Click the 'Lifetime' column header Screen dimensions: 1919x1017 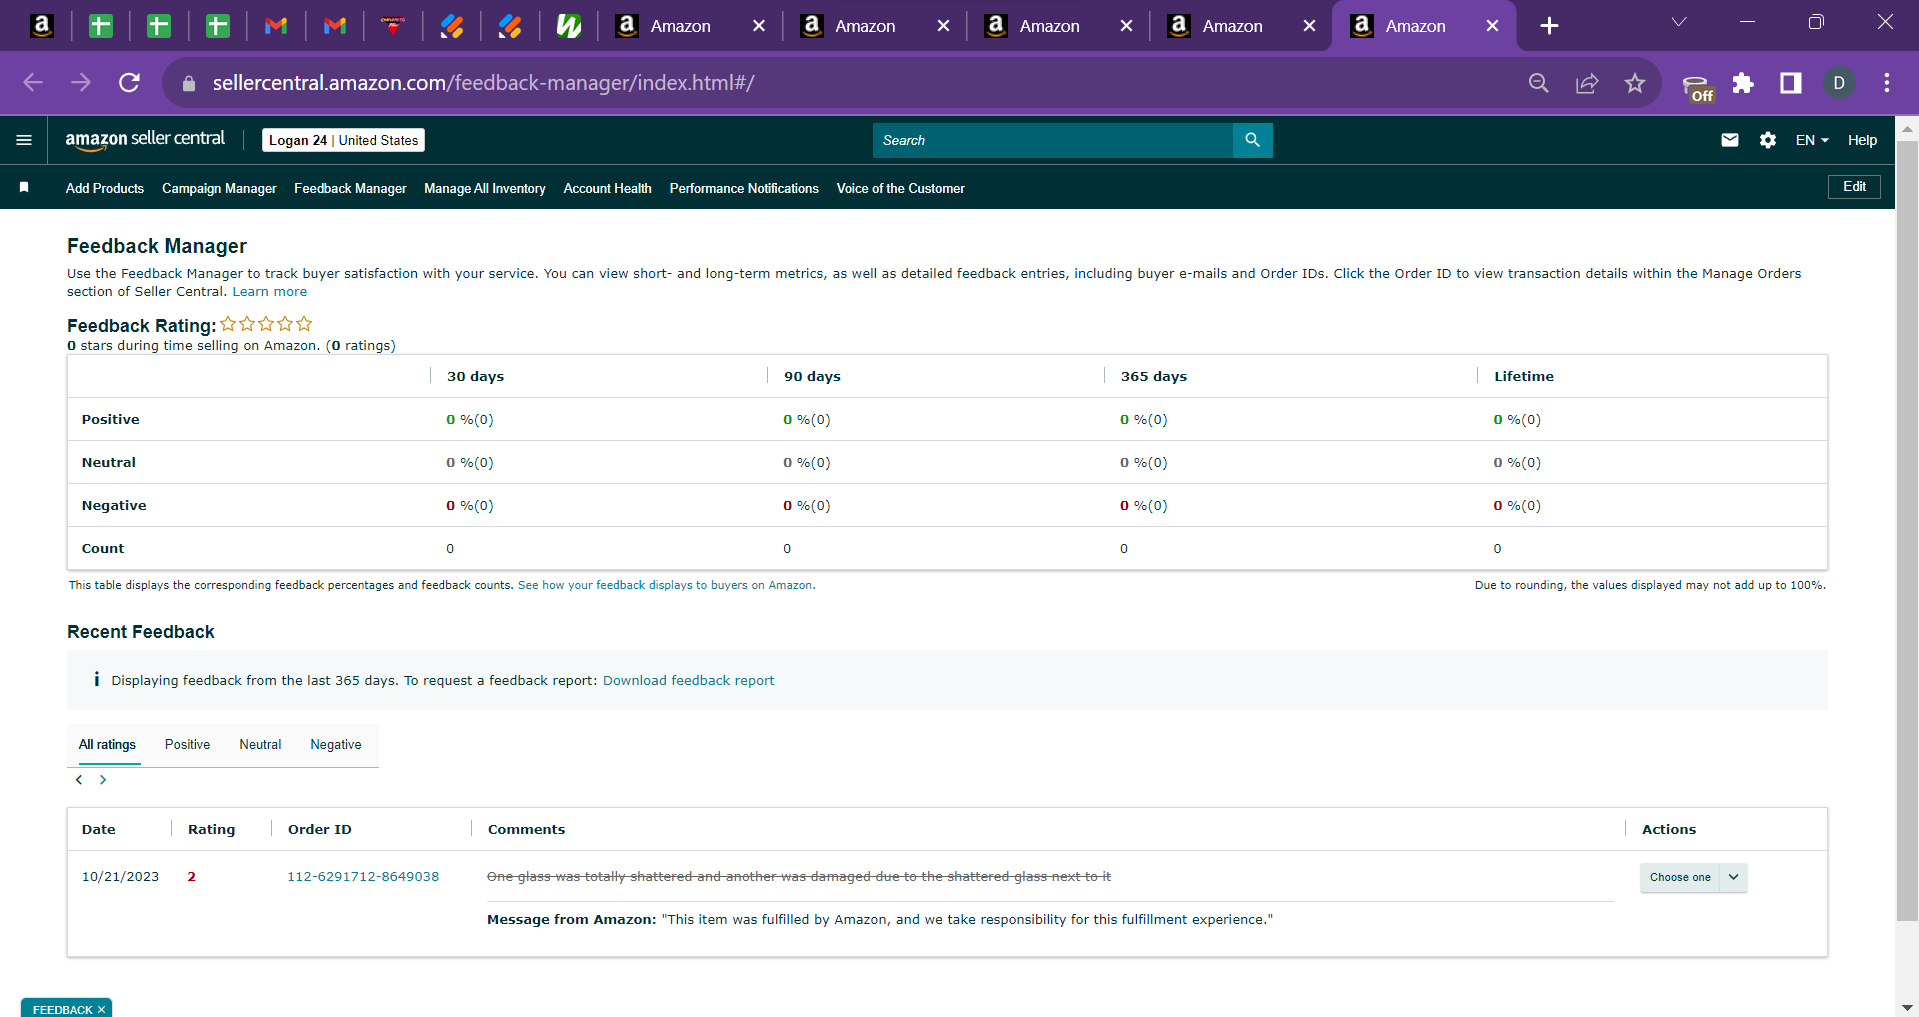[1524, 377]
